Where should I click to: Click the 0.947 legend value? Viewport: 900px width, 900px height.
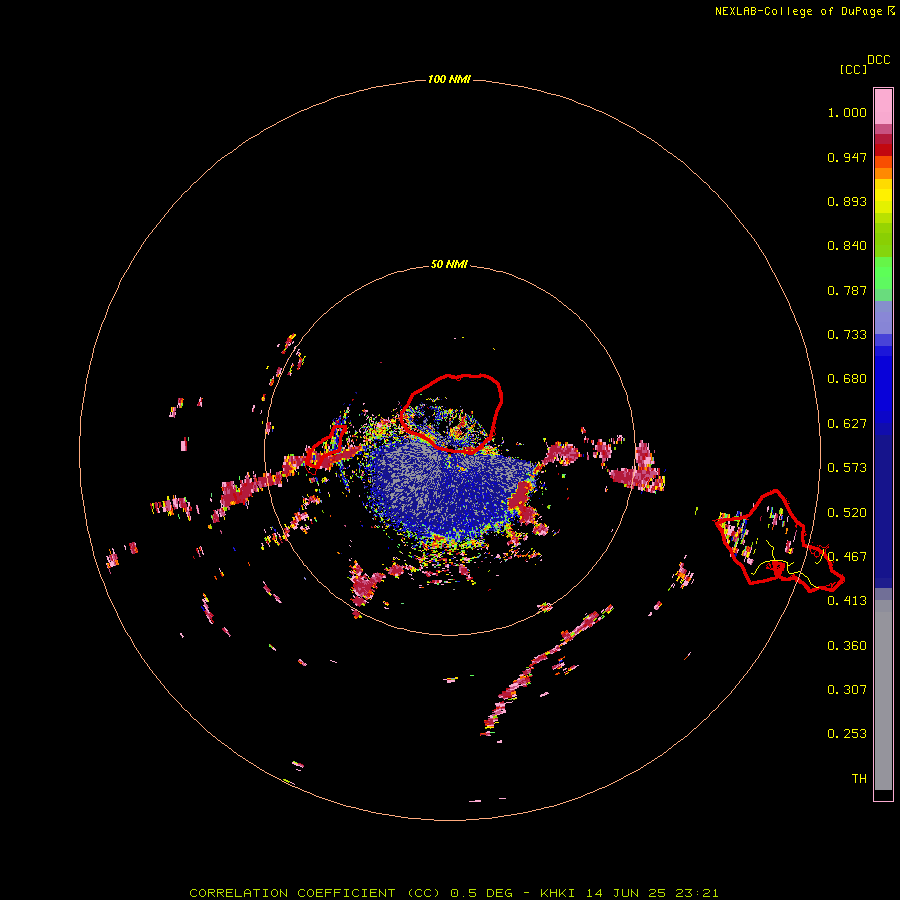(x=847, y=157)
